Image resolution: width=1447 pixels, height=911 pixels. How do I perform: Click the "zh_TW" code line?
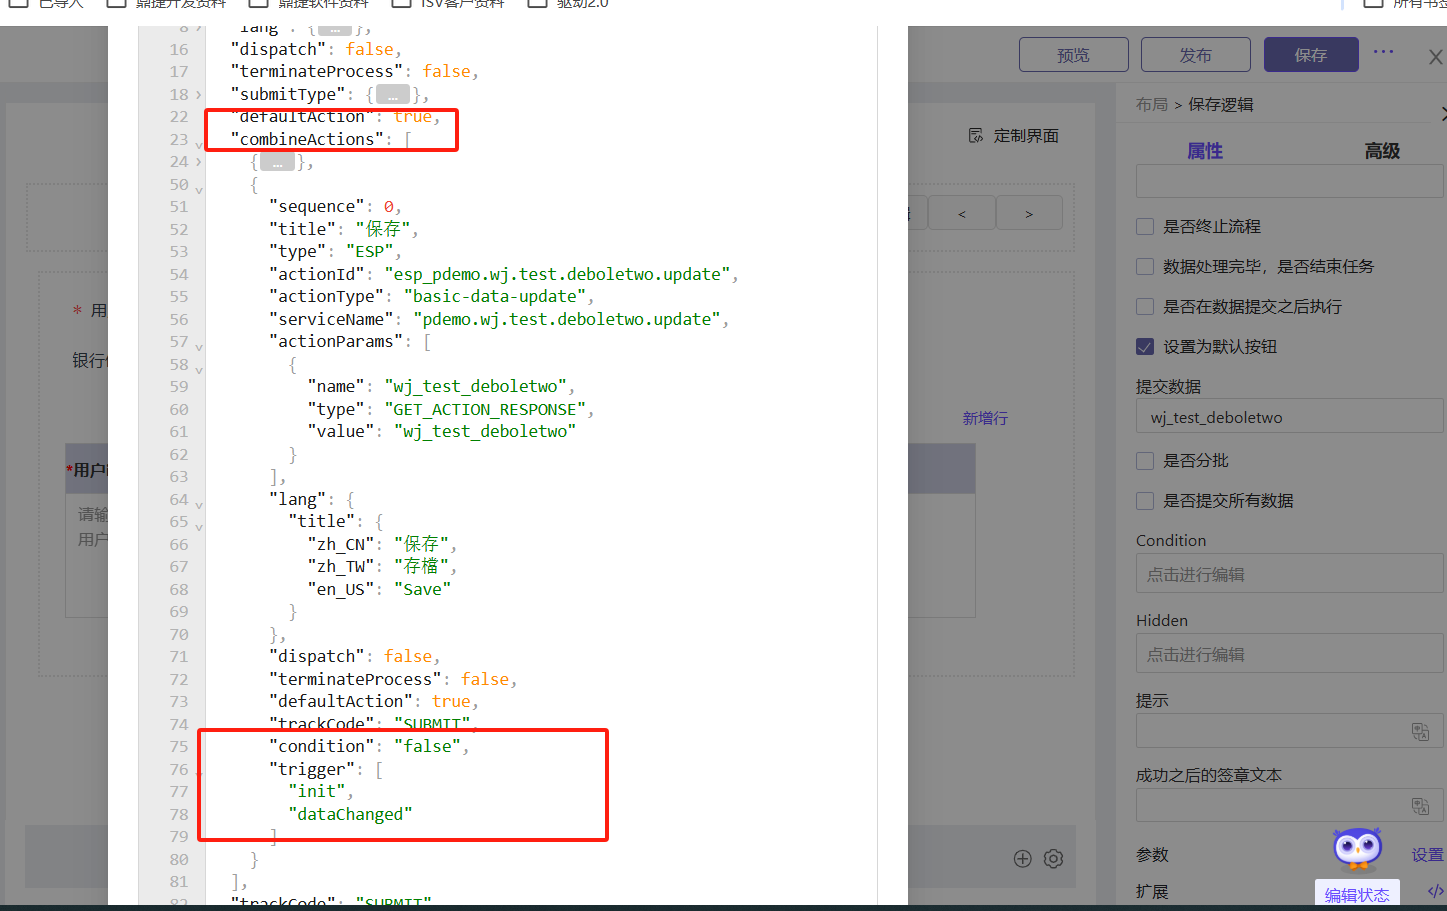pyautogui.click(x=382, y=566)
